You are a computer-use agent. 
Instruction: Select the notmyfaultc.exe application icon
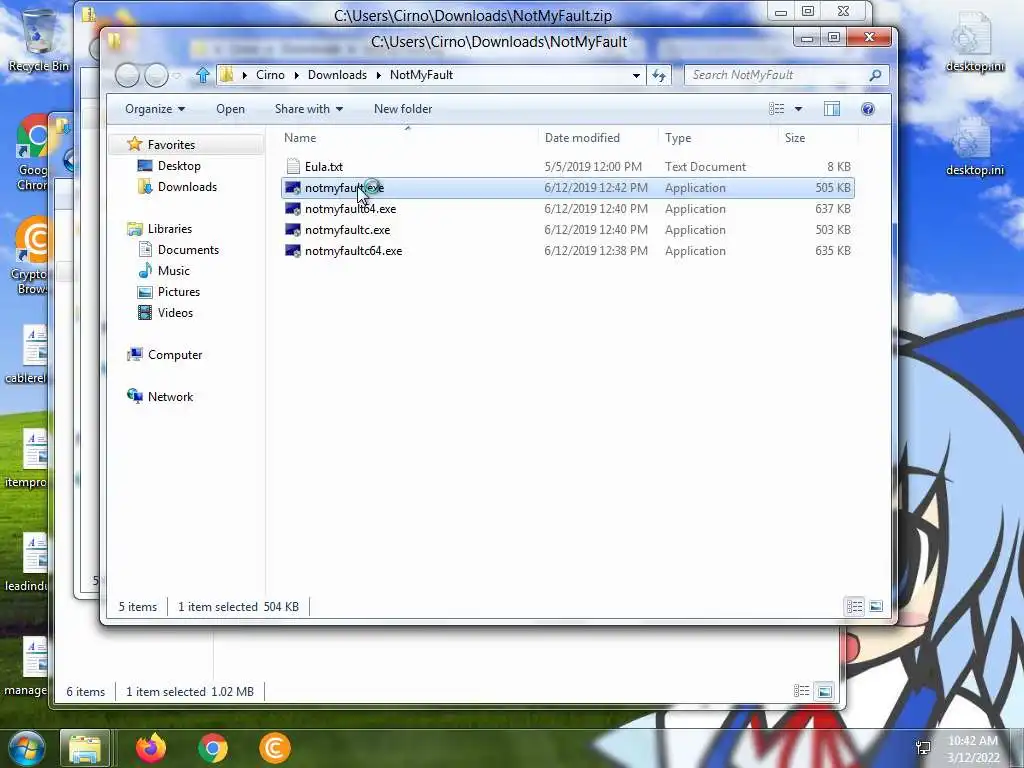tap(293, 230)
